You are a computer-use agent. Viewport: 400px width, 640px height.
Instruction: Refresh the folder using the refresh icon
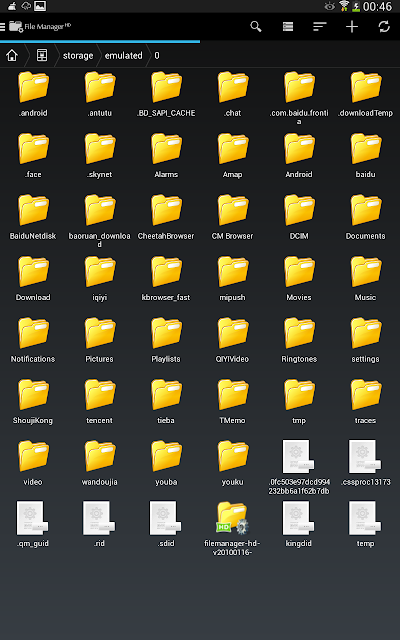click(384, 27)
